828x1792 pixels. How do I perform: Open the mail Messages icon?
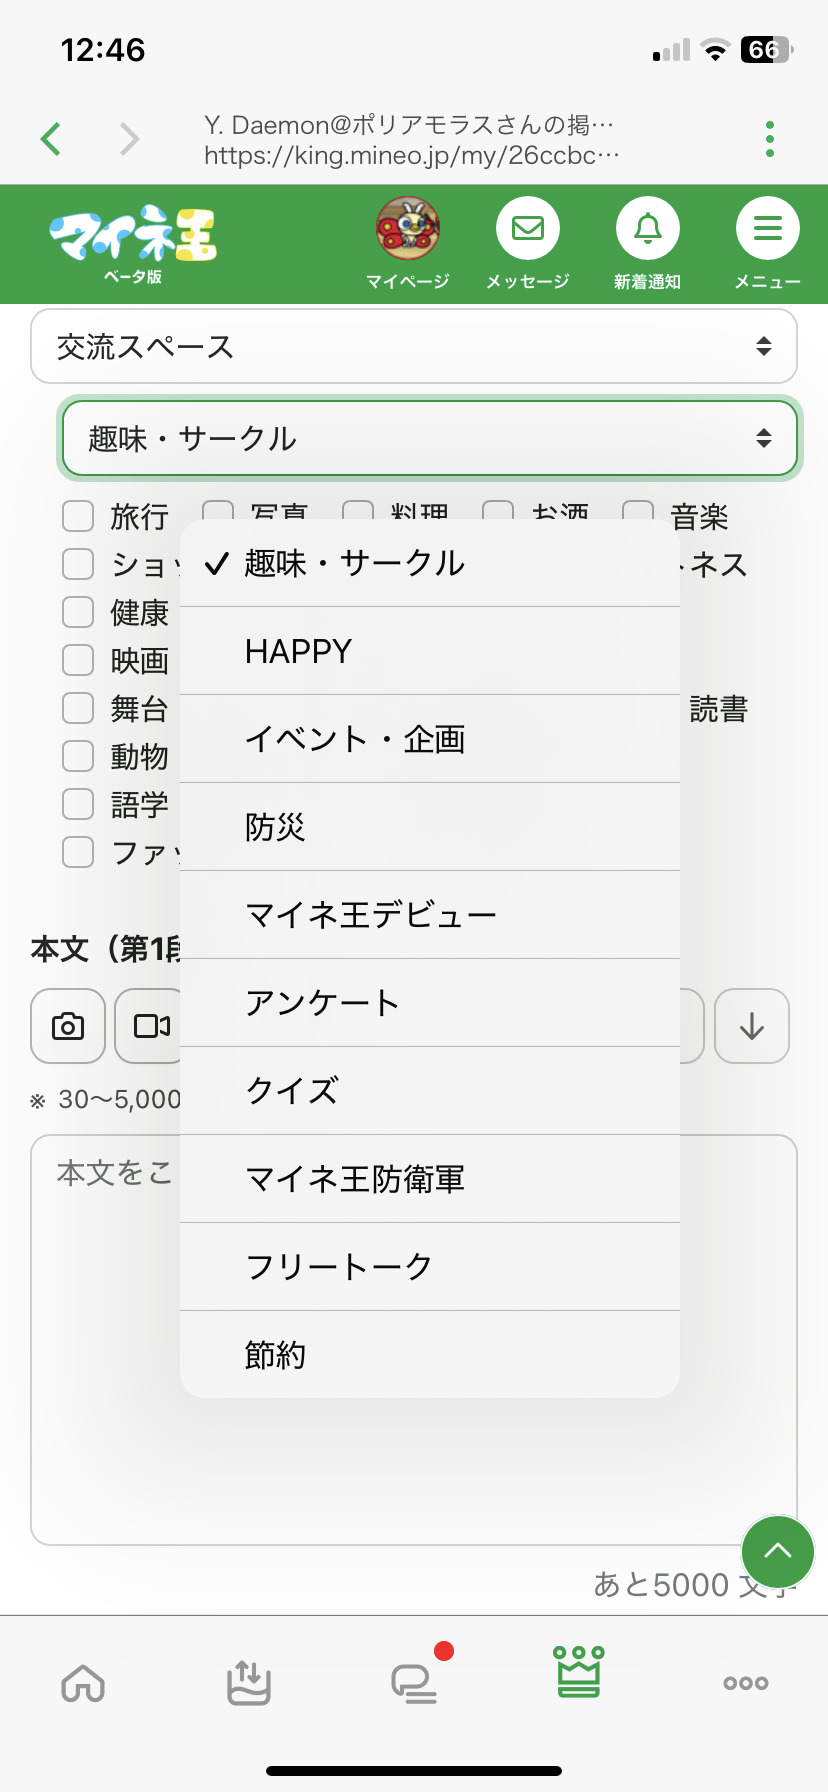tap(527, 229)
